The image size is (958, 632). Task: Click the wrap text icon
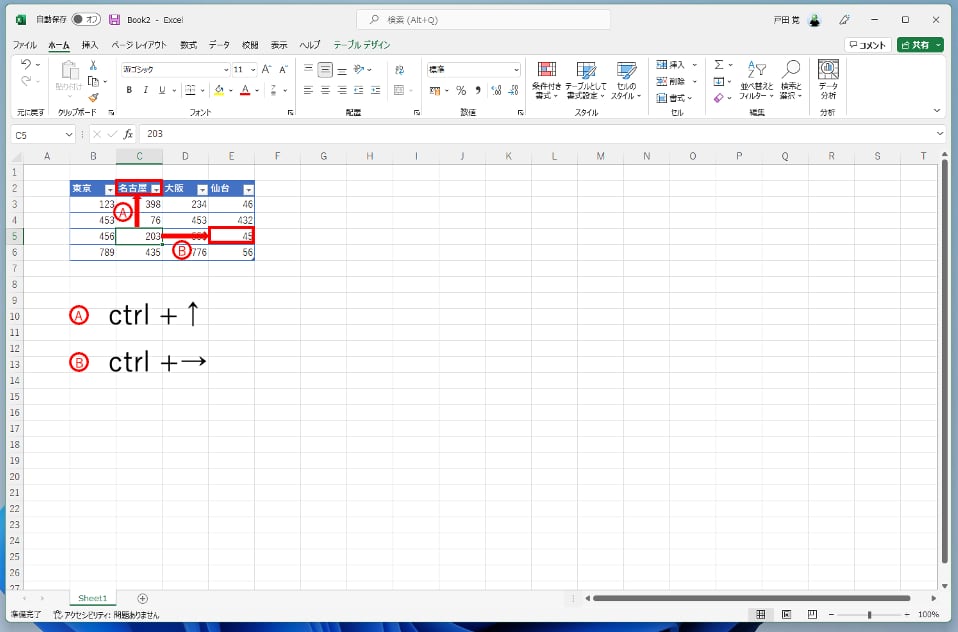[400, 70]
